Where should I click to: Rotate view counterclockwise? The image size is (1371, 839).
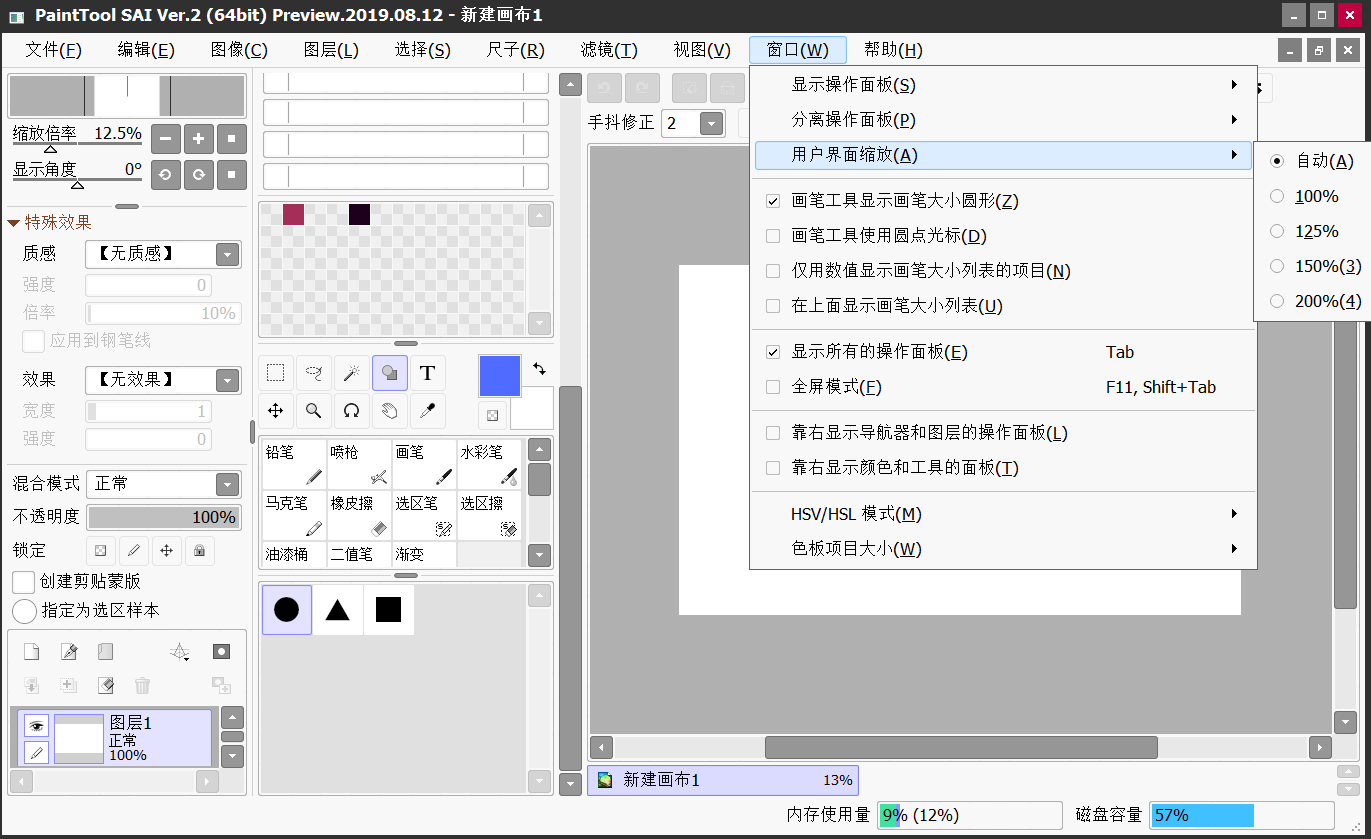(x=166, y=175)
